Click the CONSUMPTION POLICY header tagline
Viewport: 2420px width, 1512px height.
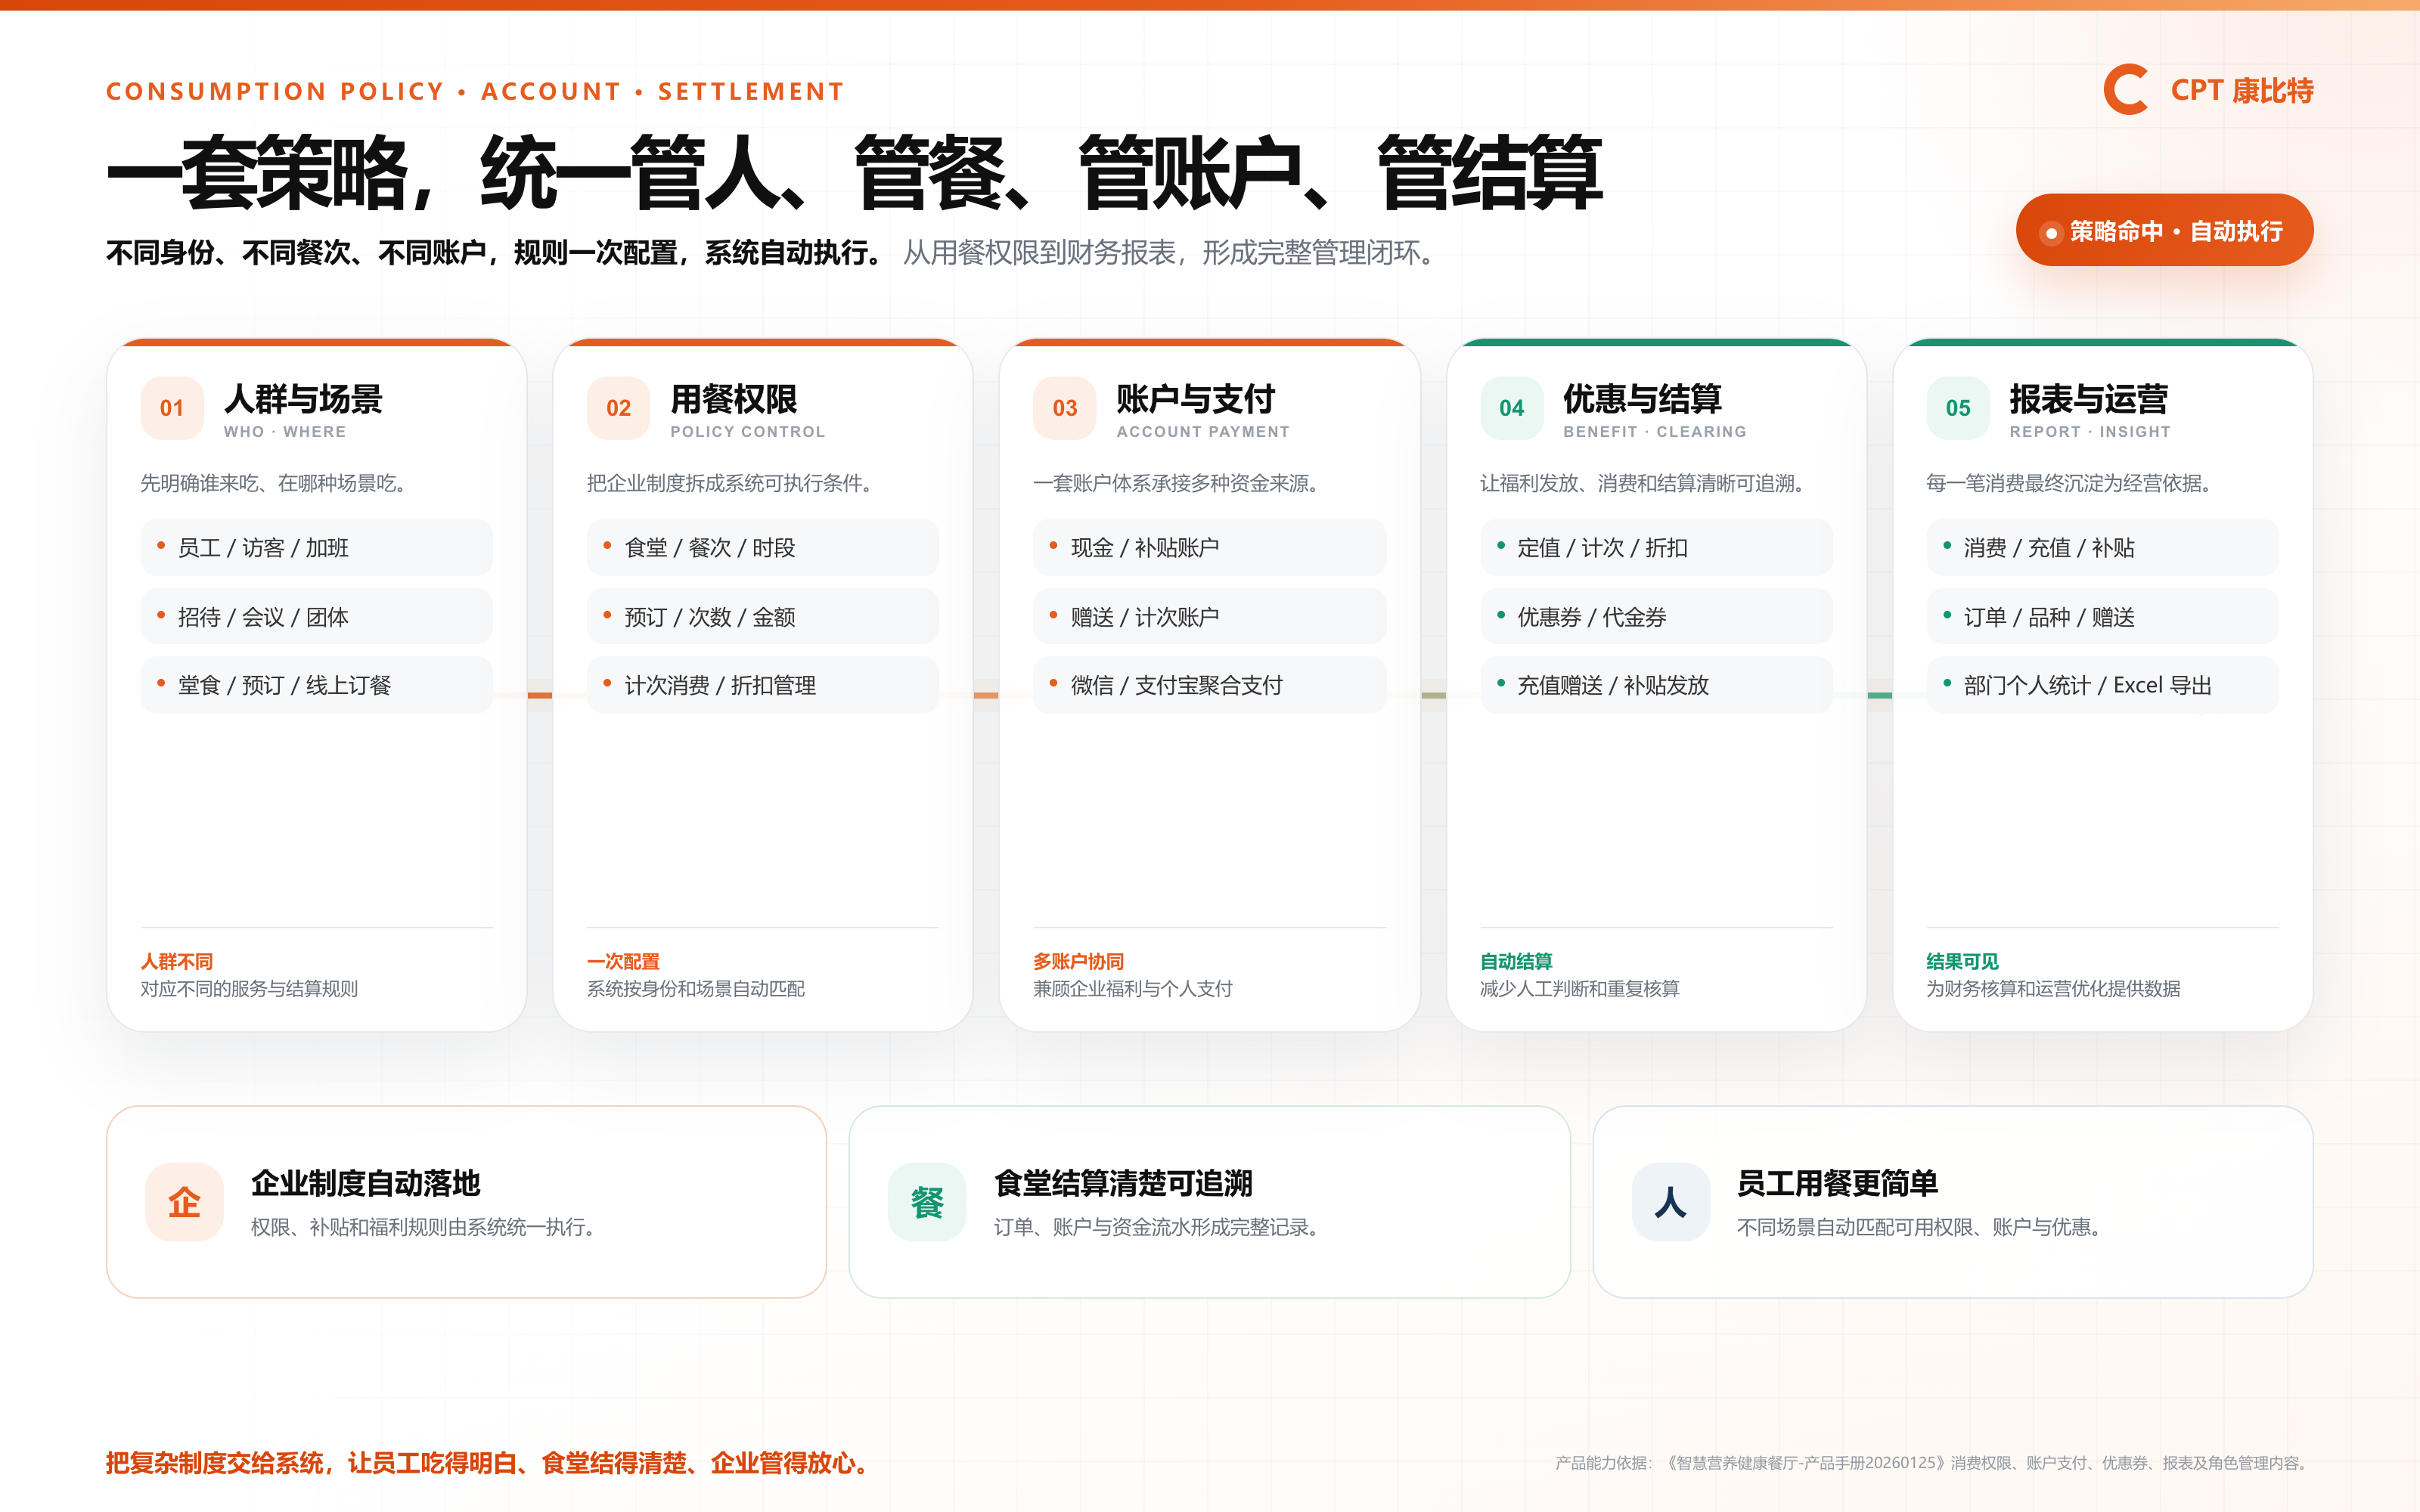(475, 92)
